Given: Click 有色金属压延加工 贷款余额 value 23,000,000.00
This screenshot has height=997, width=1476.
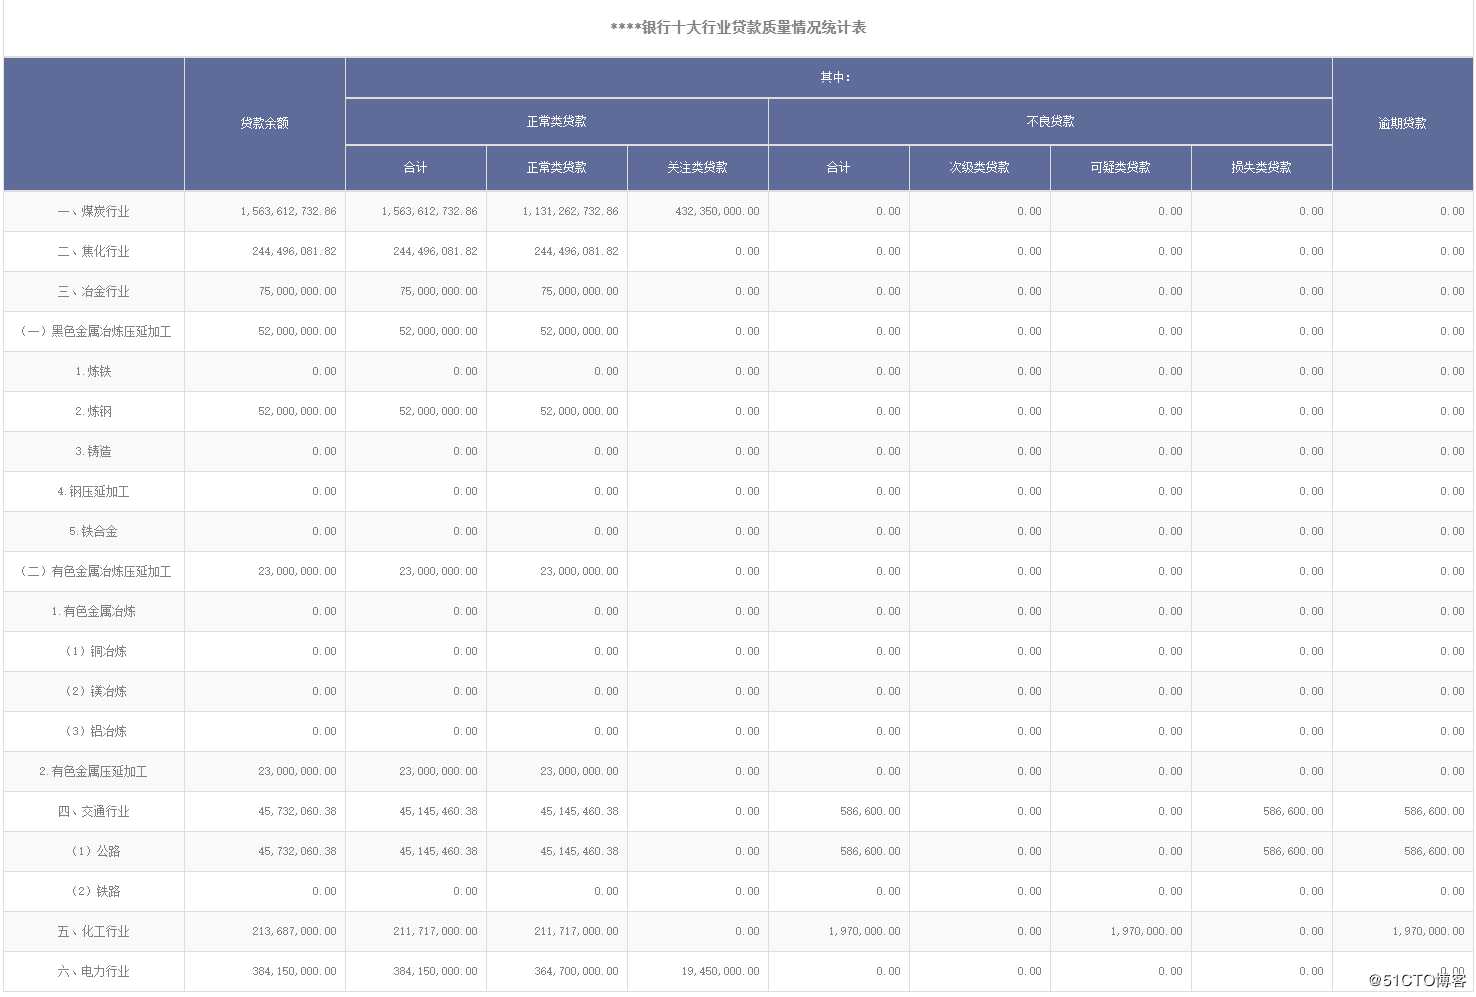Looking at the screenshot, I should tap(297, 771).
